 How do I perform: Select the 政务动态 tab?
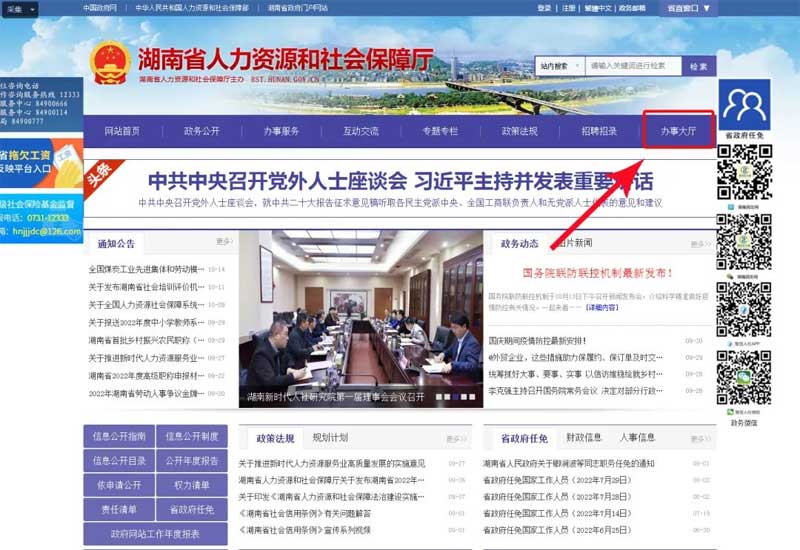(519, 244)
